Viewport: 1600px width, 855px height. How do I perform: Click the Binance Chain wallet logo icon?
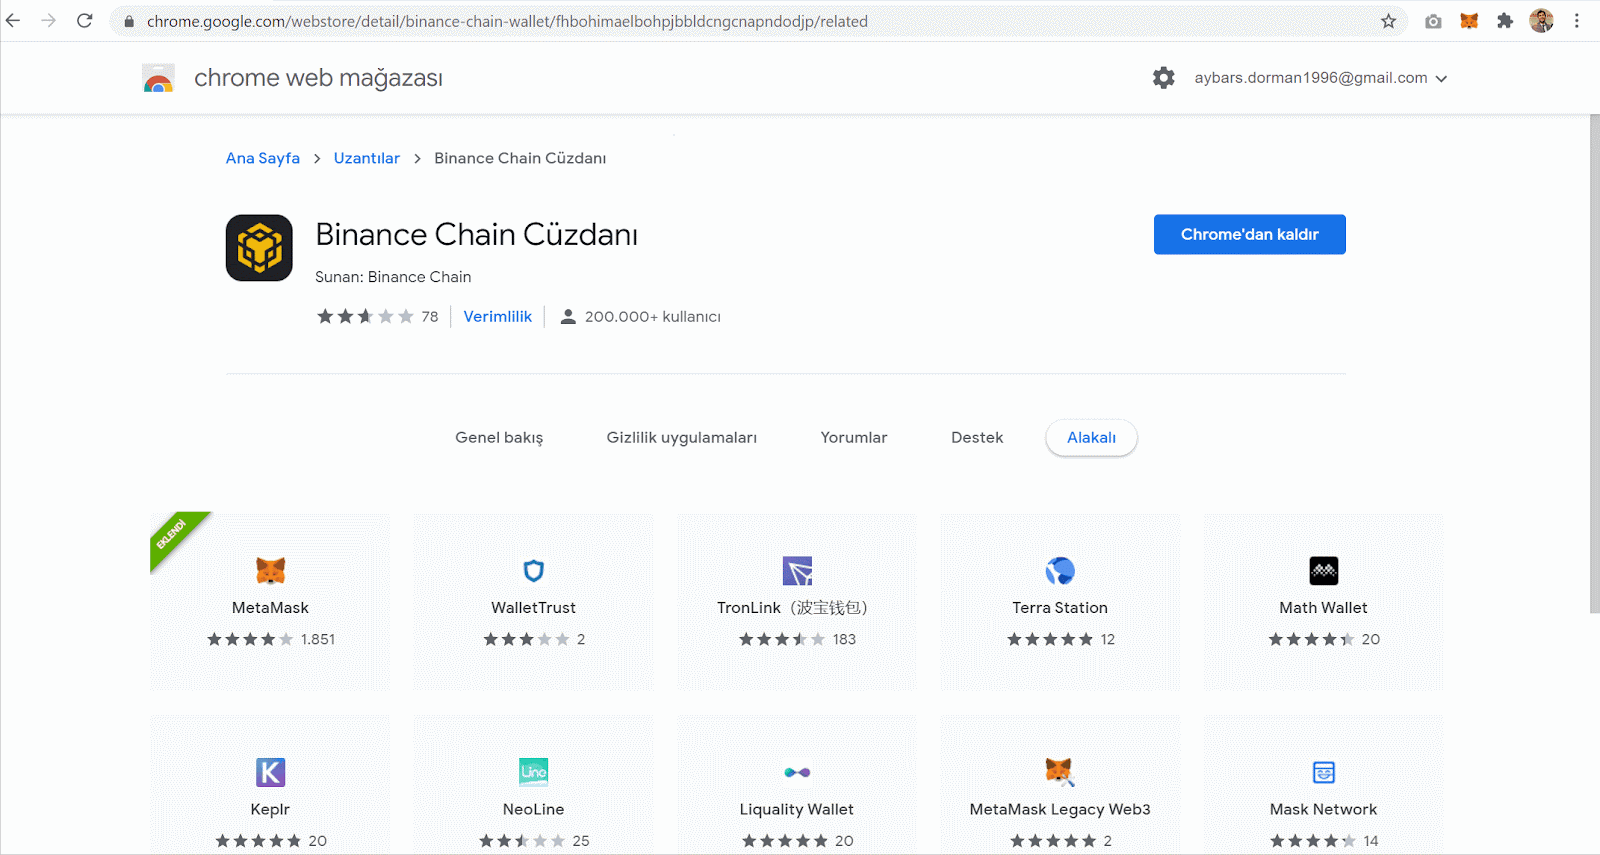(x=259, y=248)
